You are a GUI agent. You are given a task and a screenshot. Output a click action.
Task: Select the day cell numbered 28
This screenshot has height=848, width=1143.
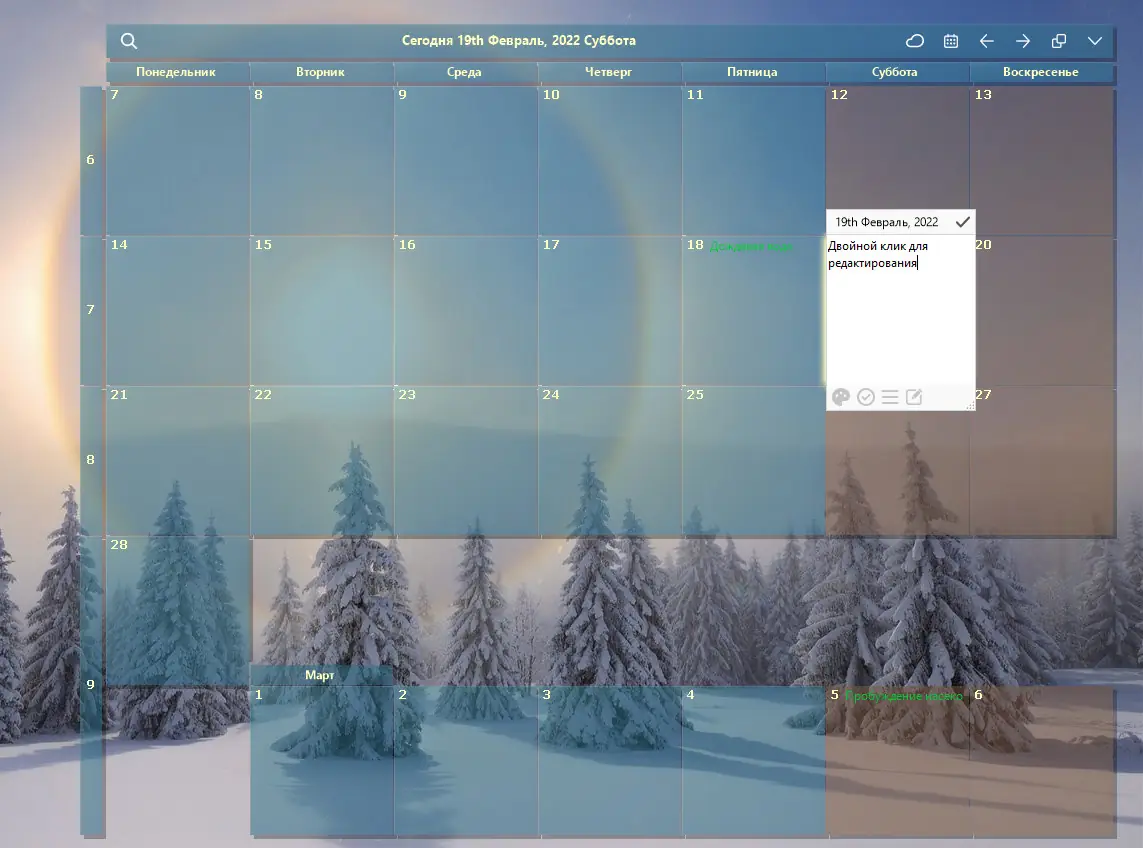pyautogui.click(x=178, y=611)
